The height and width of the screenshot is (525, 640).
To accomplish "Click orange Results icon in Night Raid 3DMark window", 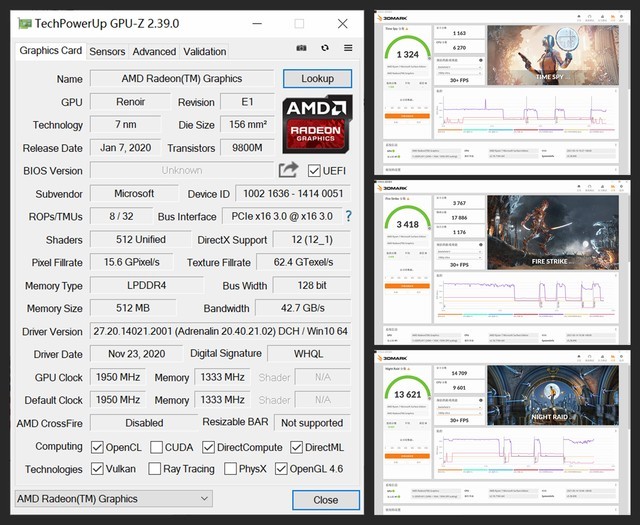I will pos(613,358).
